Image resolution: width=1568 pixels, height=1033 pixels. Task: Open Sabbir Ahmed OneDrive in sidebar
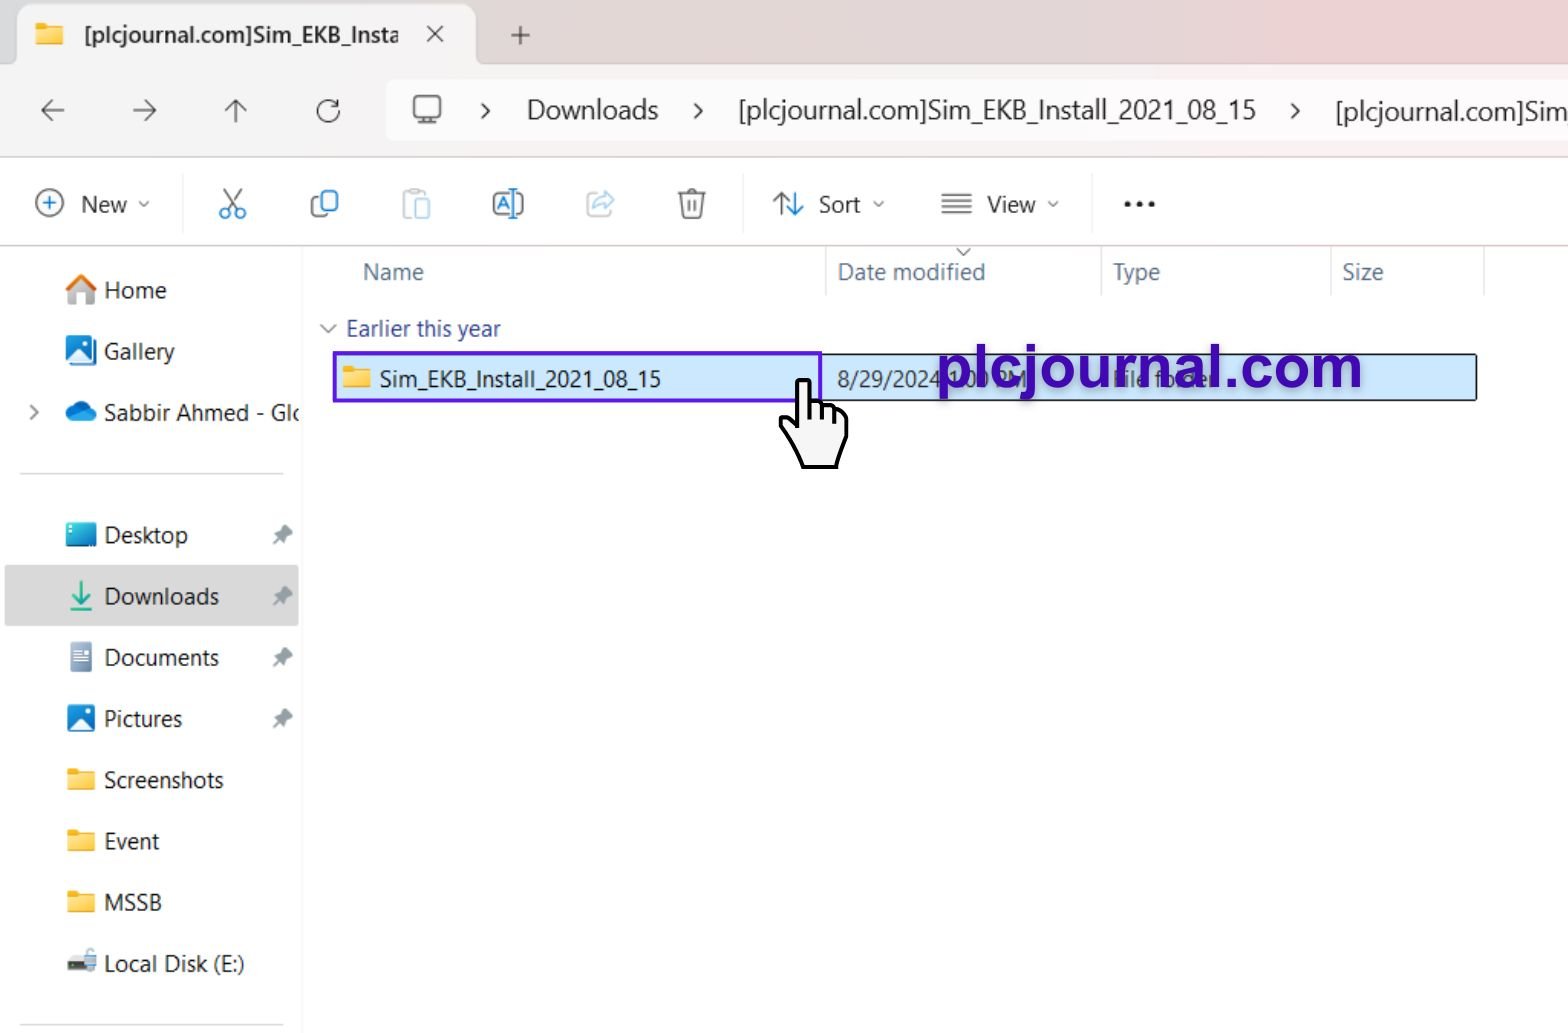tap(181, 412)
